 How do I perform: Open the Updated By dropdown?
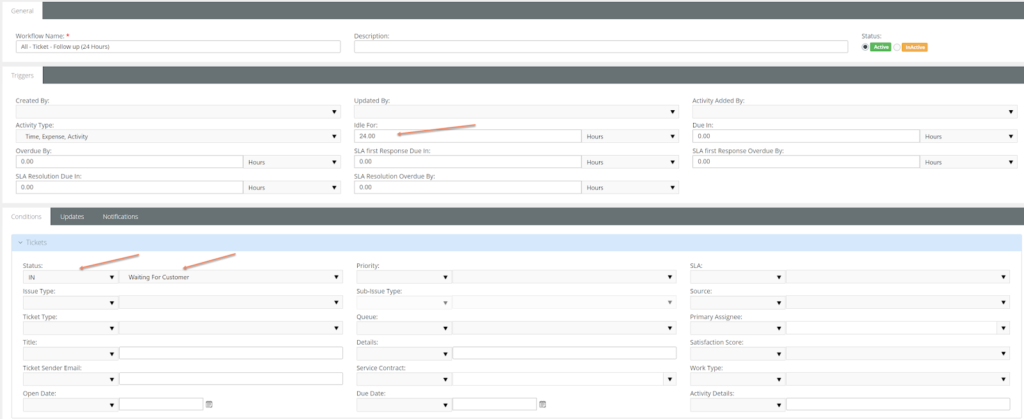pos(516,112)
